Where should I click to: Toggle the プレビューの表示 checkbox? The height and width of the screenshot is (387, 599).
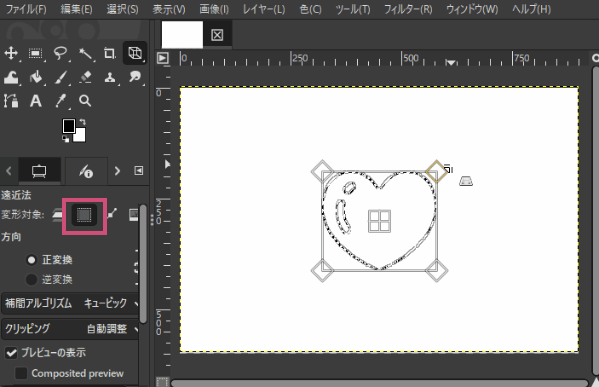[11, 353]
